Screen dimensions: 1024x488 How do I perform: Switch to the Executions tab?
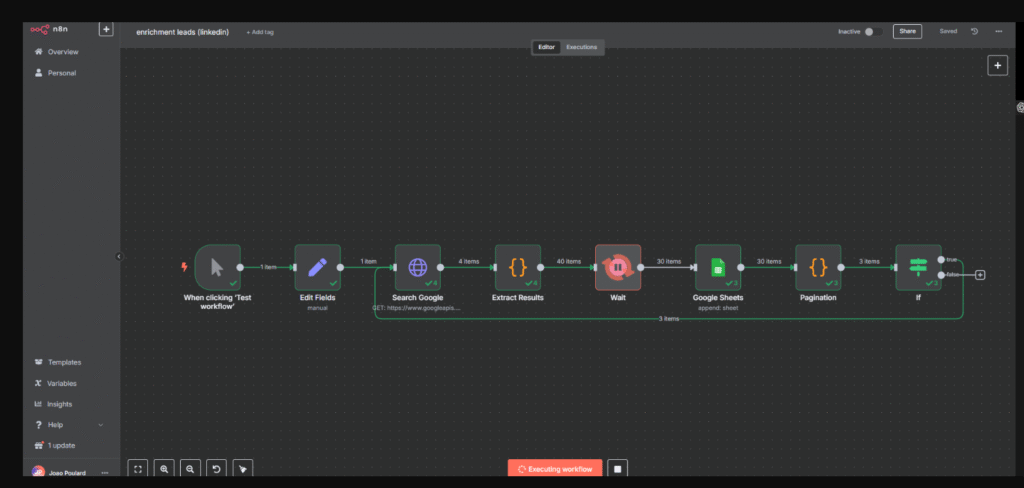pyautogui.click(x=582, y=47)
